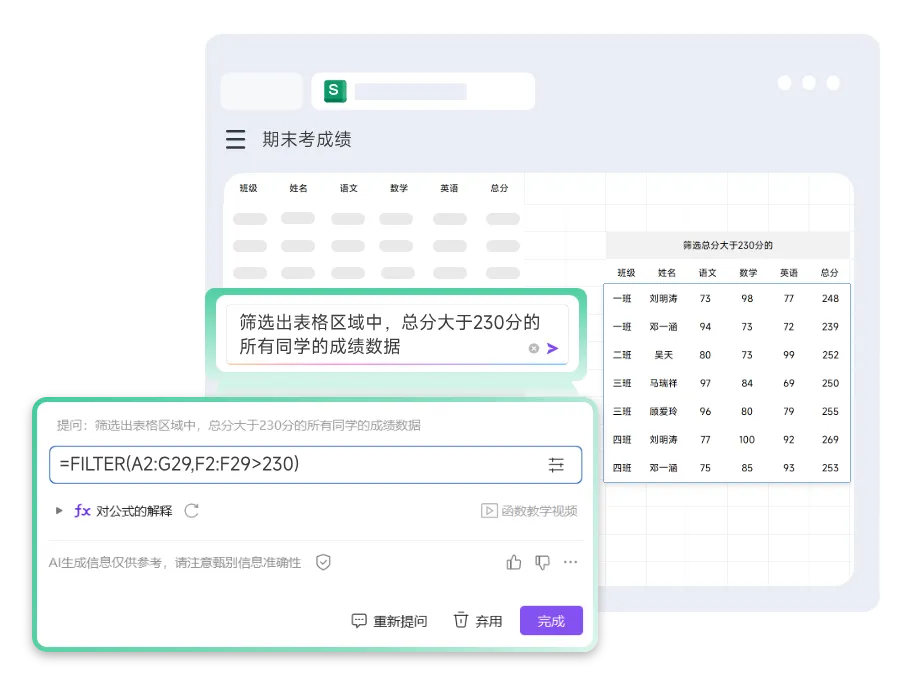The image size is (913, 676).
Task: Regenerate the formula explanation with refresh icon
Action: tap(192, 511)
